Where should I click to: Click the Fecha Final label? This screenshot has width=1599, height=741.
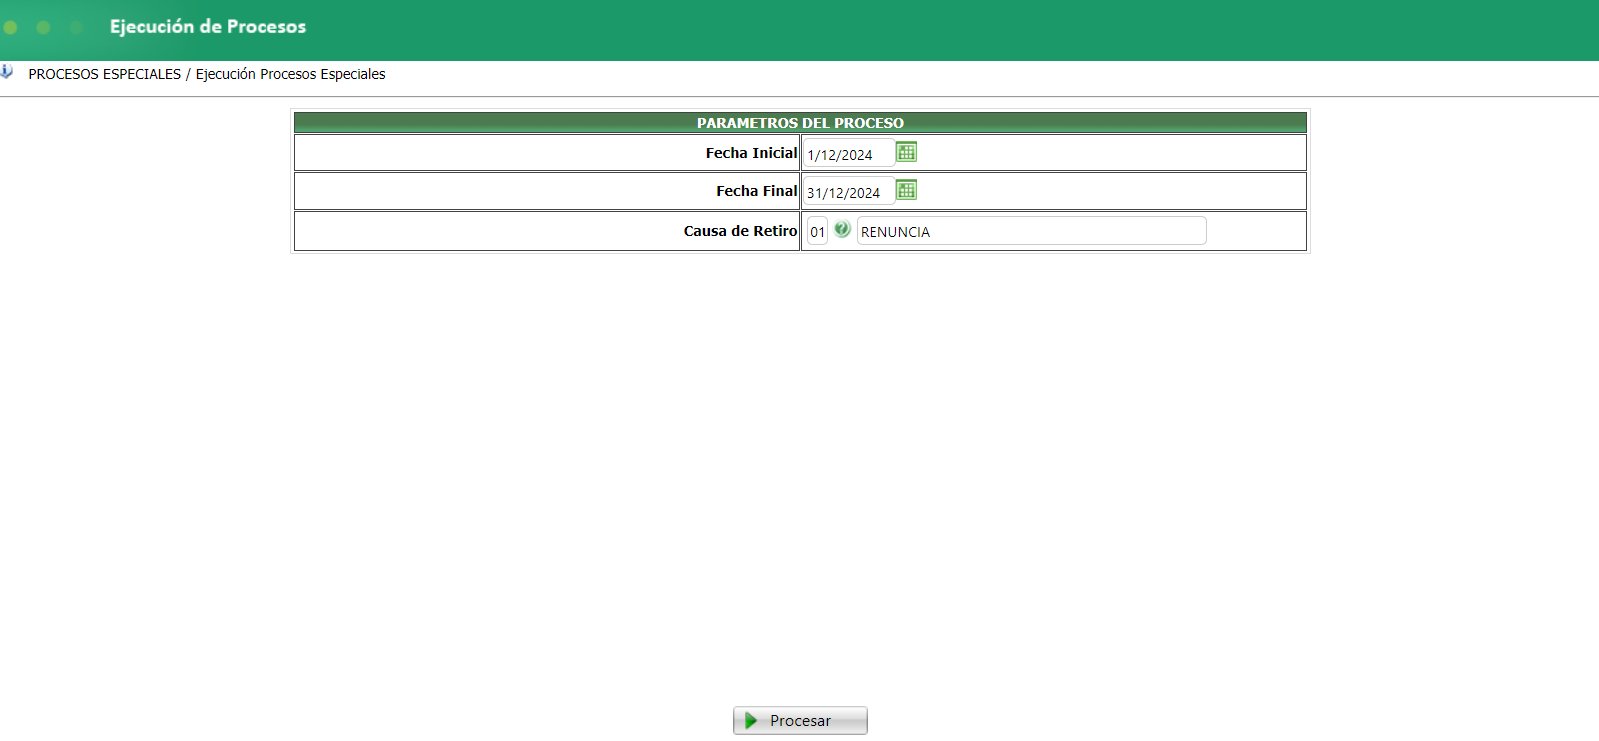756,191
